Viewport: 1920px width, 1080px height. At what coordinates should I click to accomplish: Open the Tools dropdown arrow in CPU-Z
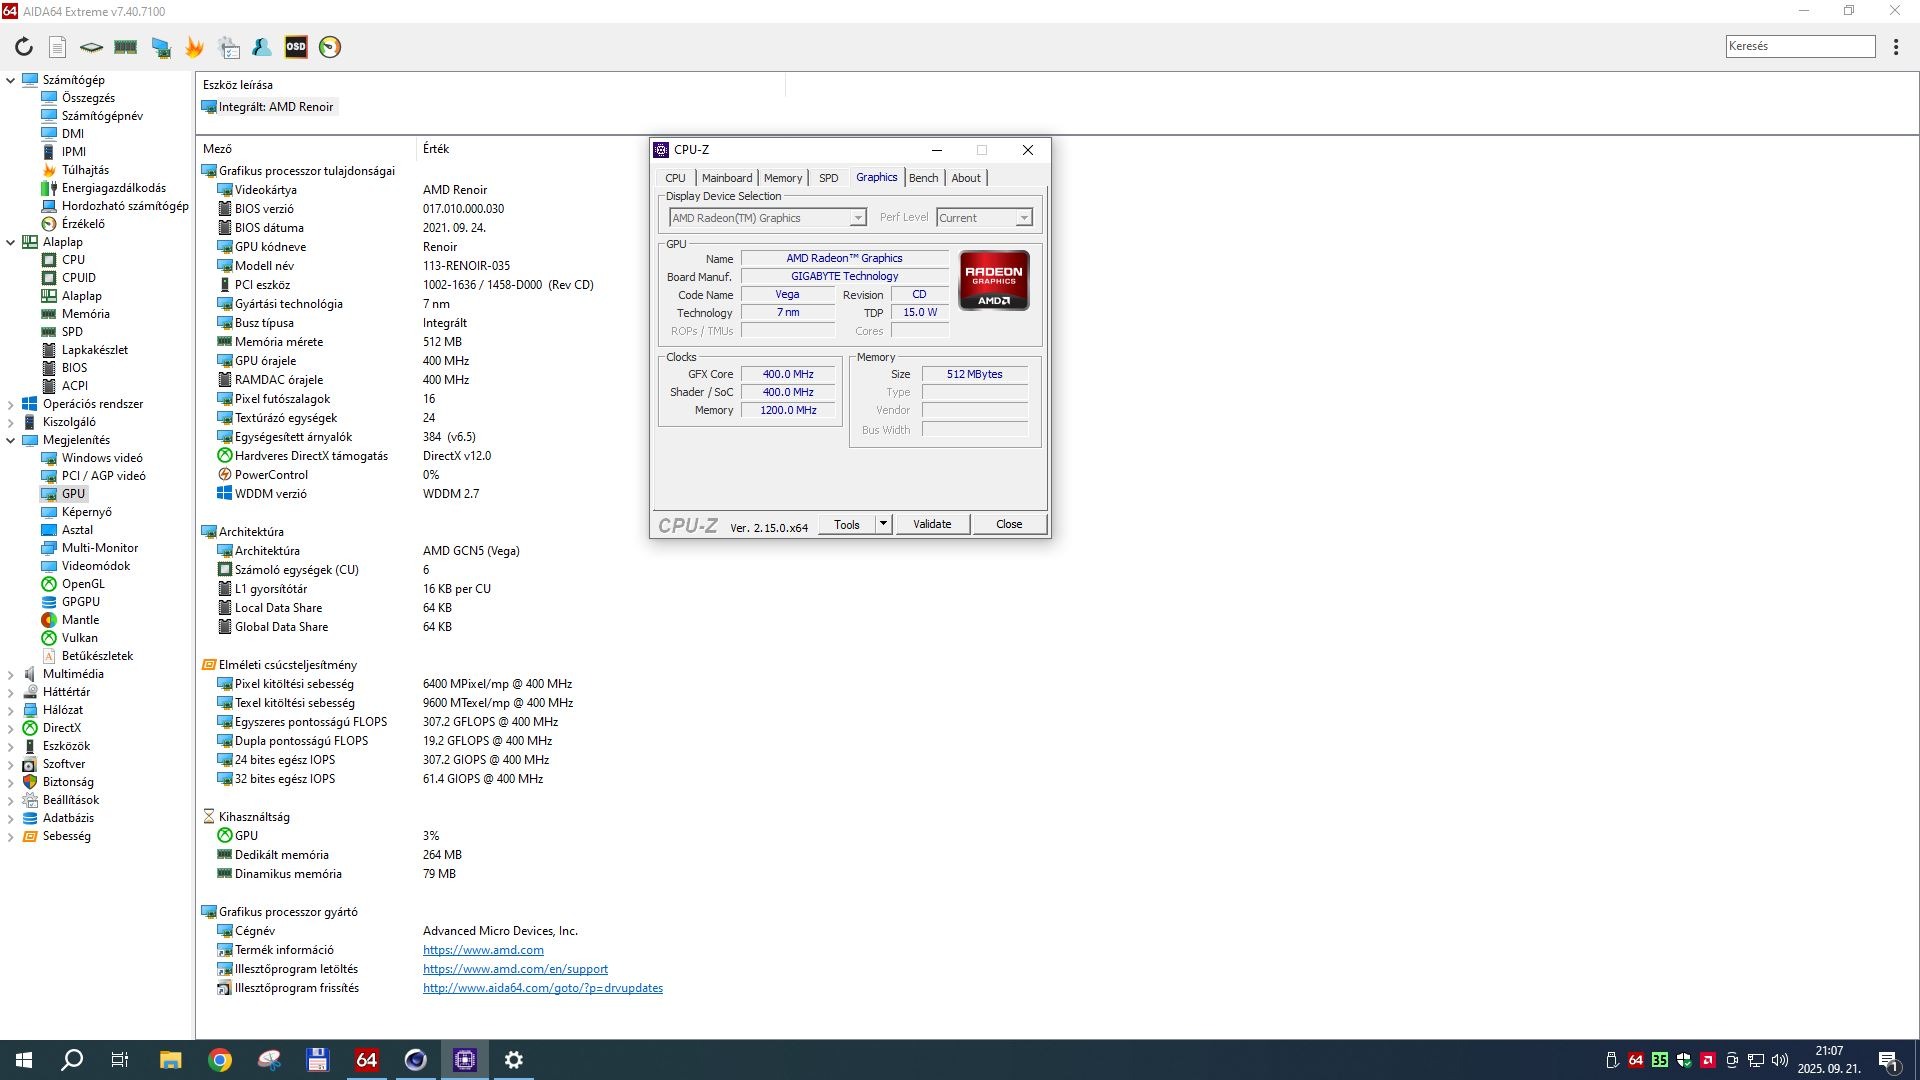click(883, 524)
